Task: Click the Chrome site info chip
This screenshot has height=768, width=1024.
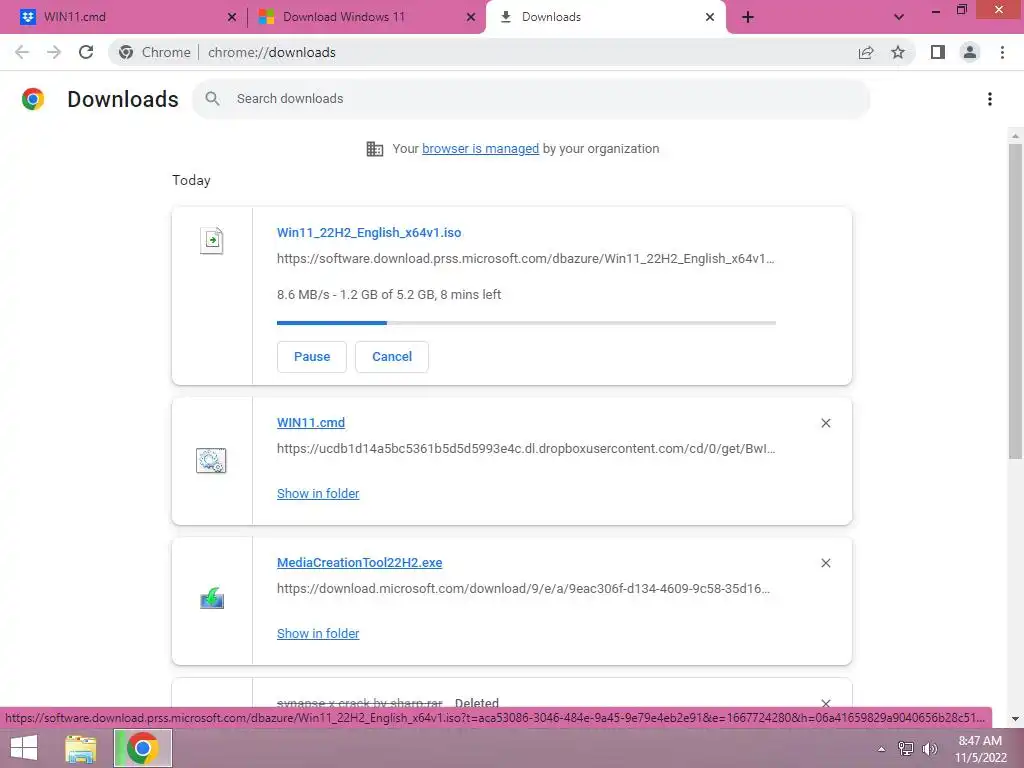Action: click(155, 52)
